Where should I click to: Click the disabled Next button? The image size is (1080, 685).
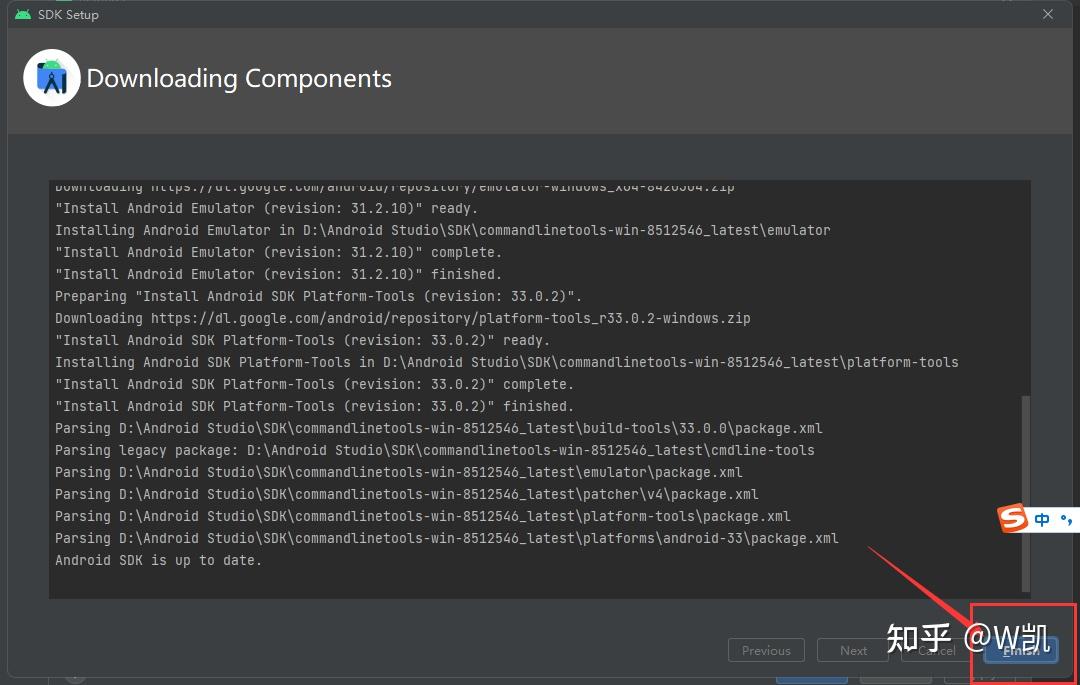click(853, 650)
